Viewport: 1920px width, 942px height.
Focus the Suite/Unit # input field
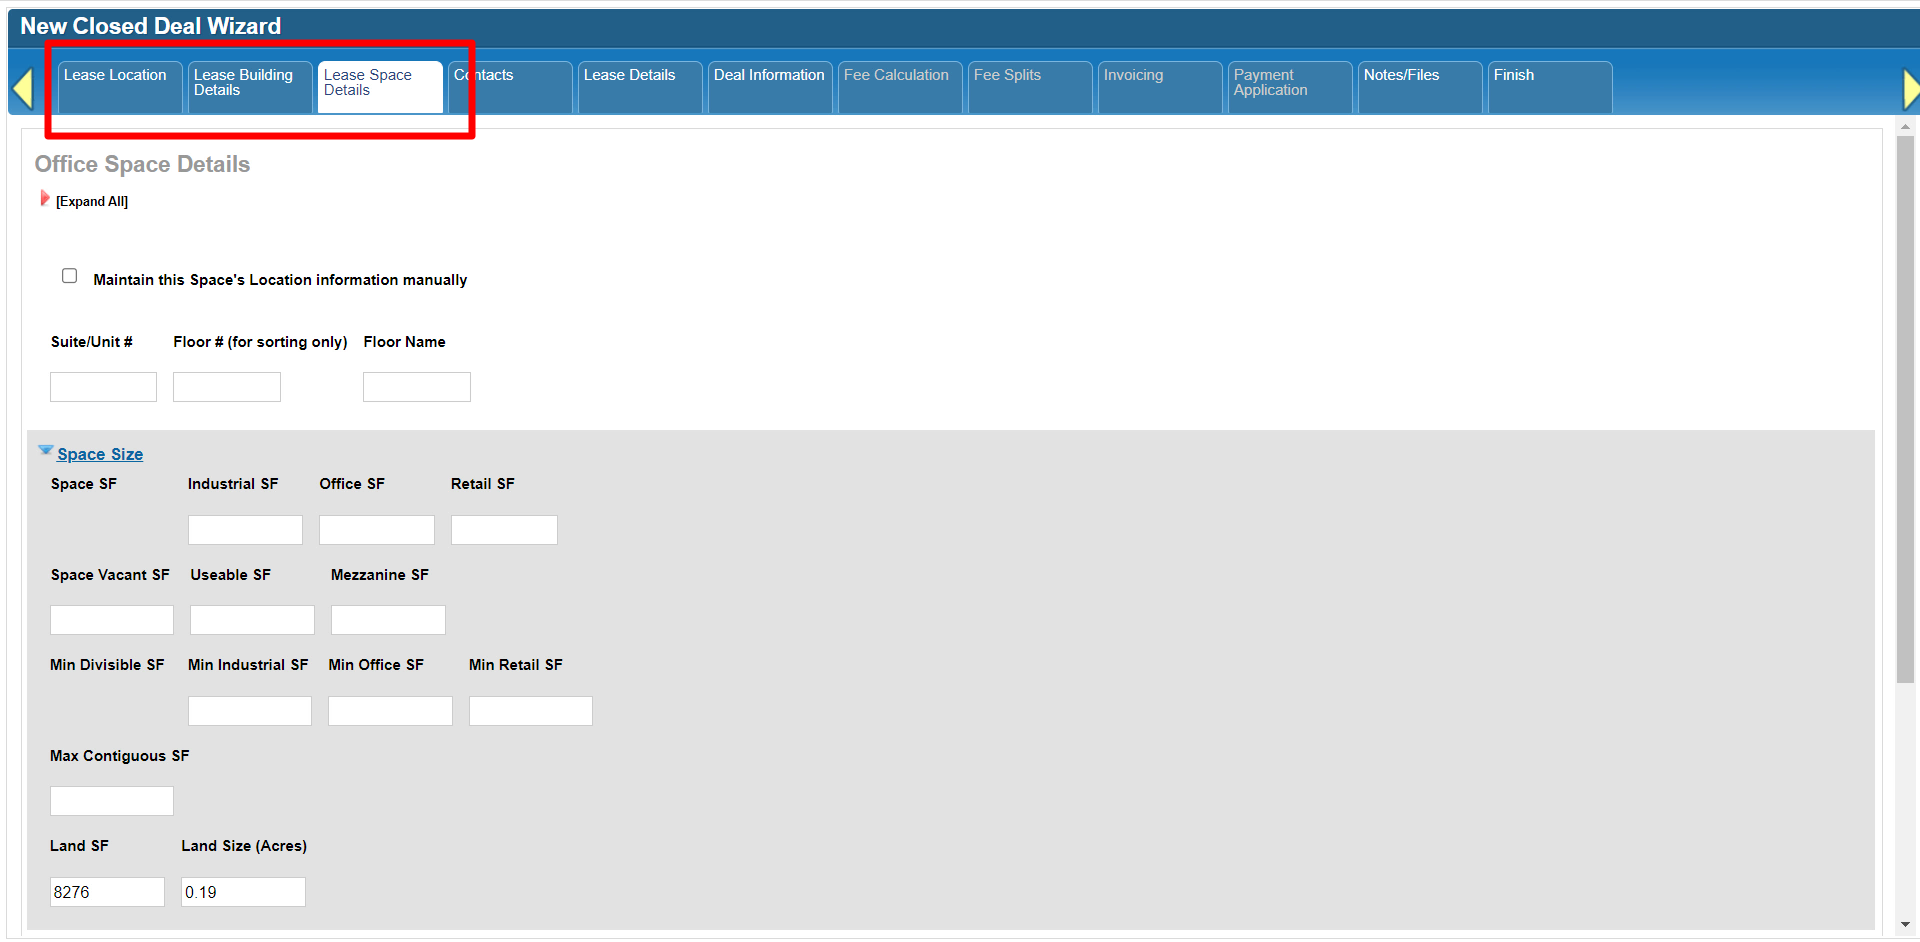click(104, 387)
